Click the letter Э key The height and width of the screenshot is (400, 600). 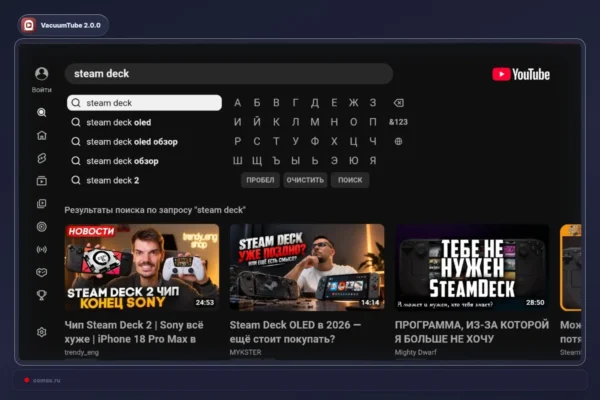(x=334, y=160)
